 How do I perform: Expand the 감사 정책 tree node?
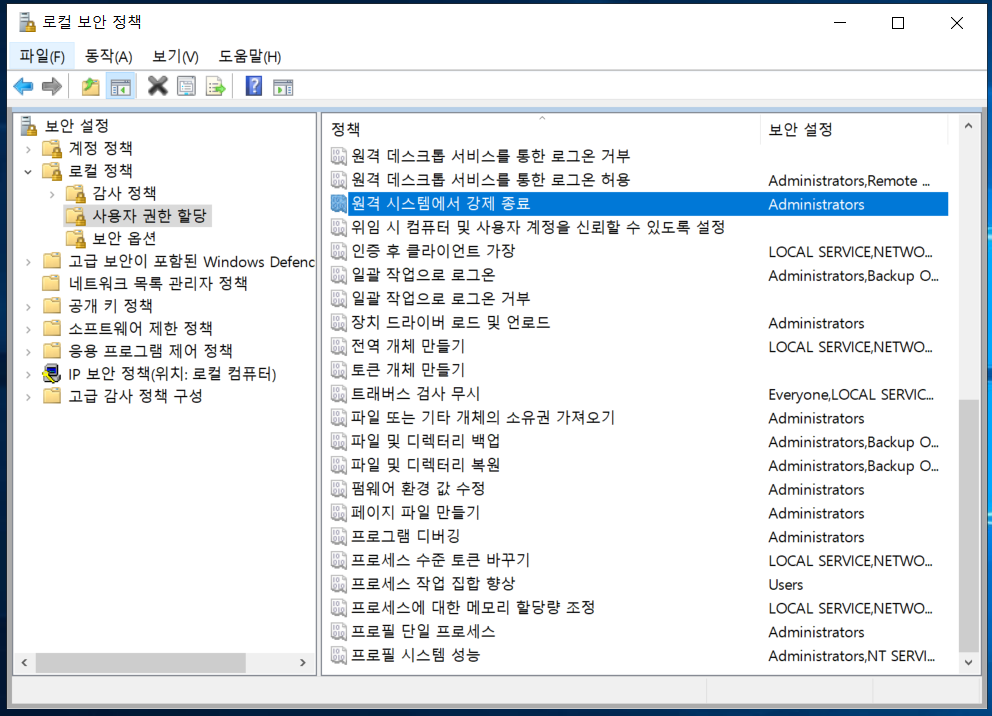pos(52,194)
